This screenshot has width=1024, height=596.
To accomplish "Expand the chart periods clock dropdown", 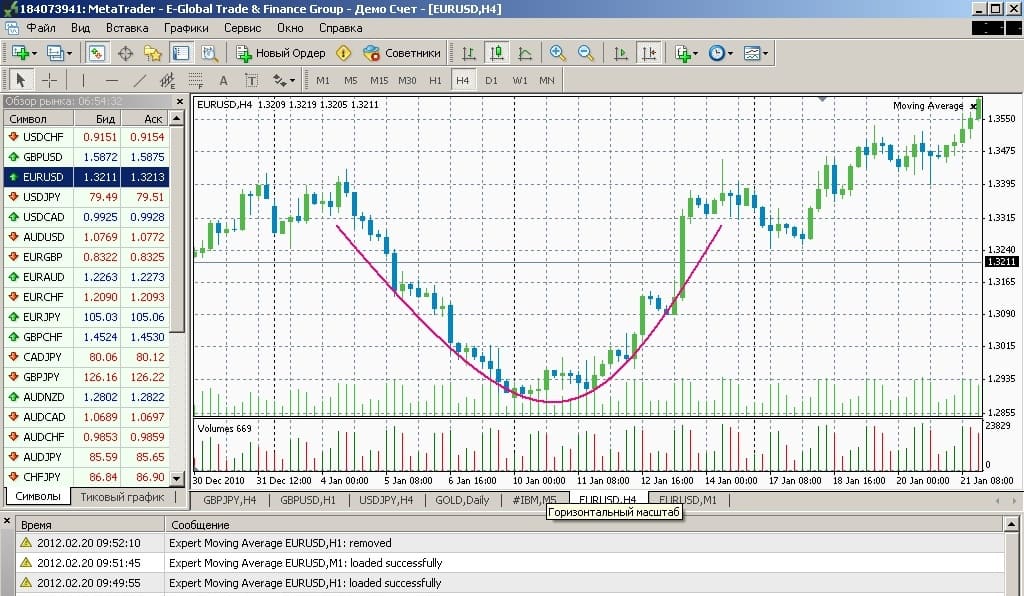I will (x=721, y=53).
